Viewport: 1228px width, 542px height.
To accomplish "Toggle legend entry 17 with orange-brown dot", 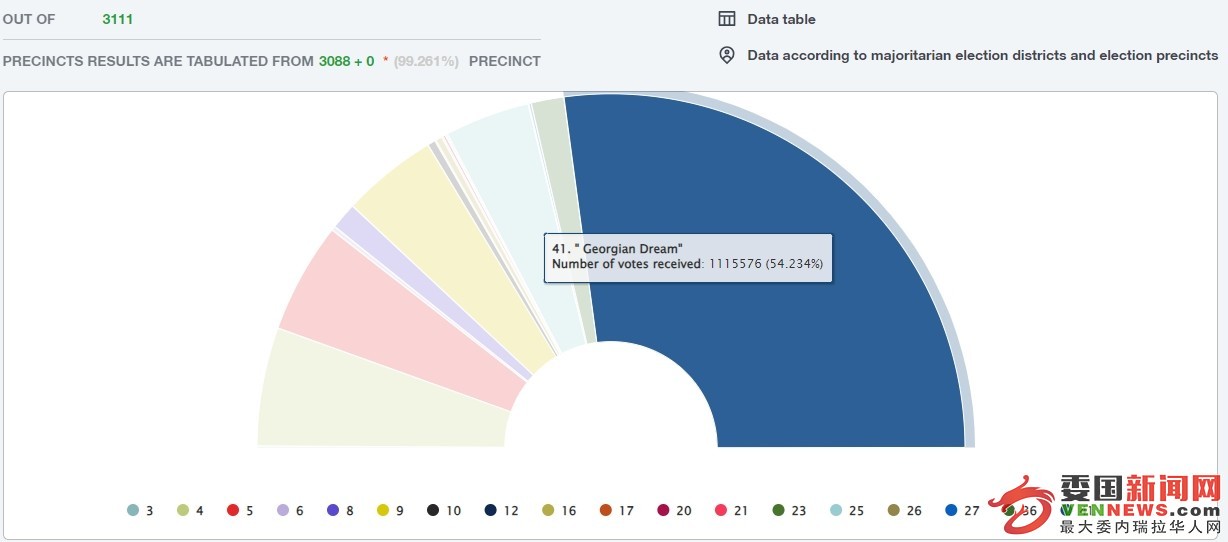I will coord(616,510).
